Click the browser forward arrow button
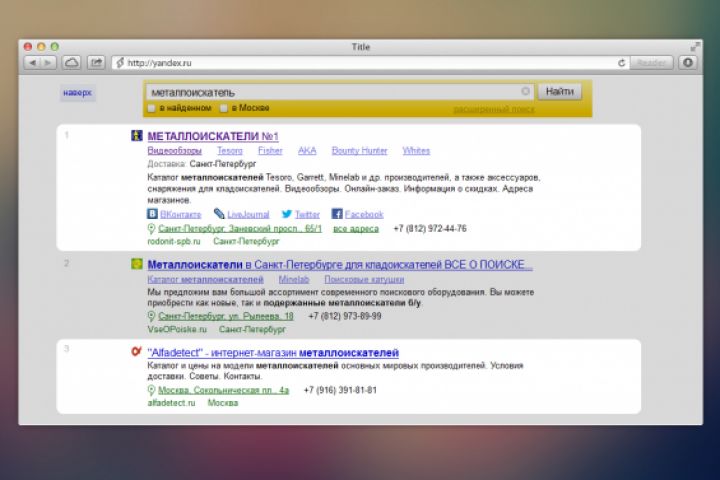The image size is (720, 480). pos(48,63)
